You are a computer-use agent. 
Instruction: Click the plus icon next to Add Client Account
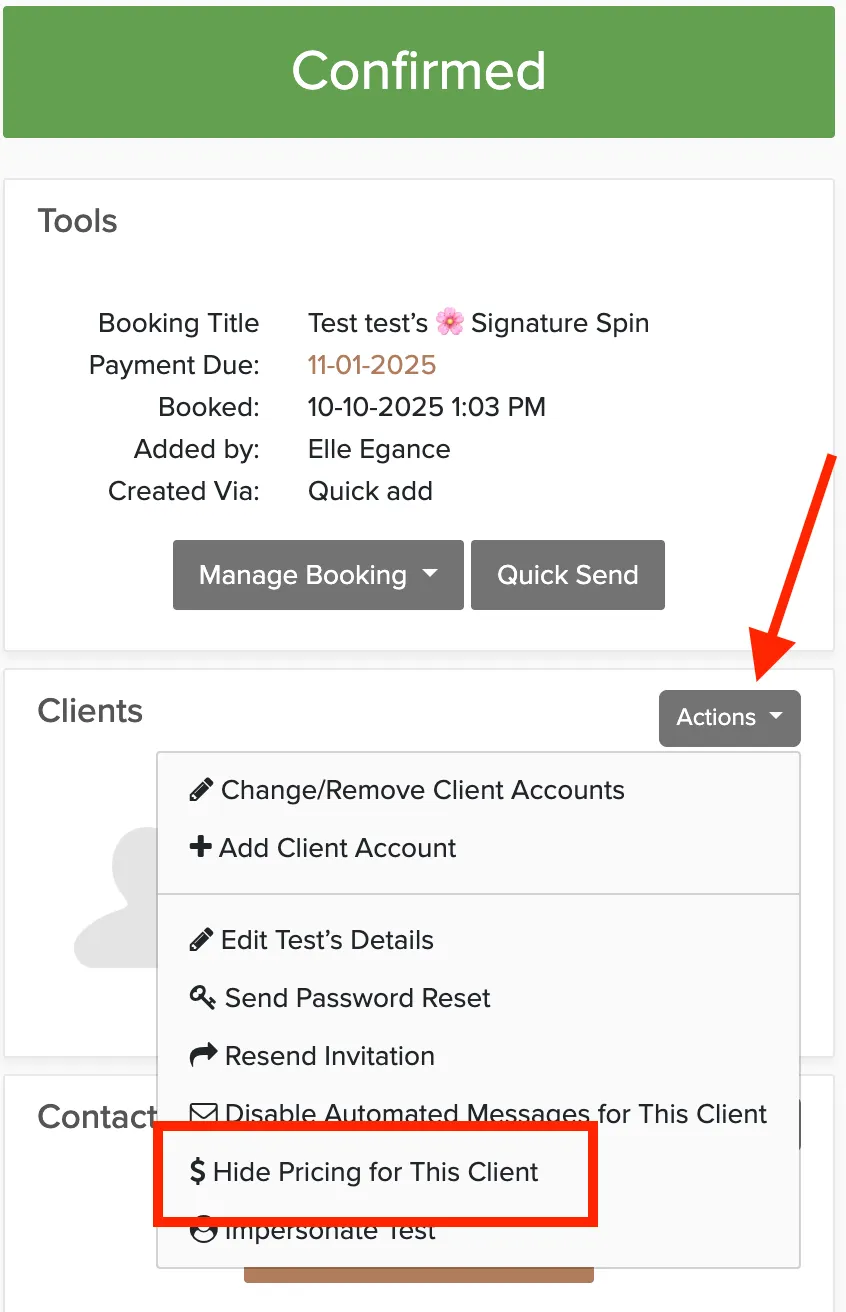coord(200,848)
